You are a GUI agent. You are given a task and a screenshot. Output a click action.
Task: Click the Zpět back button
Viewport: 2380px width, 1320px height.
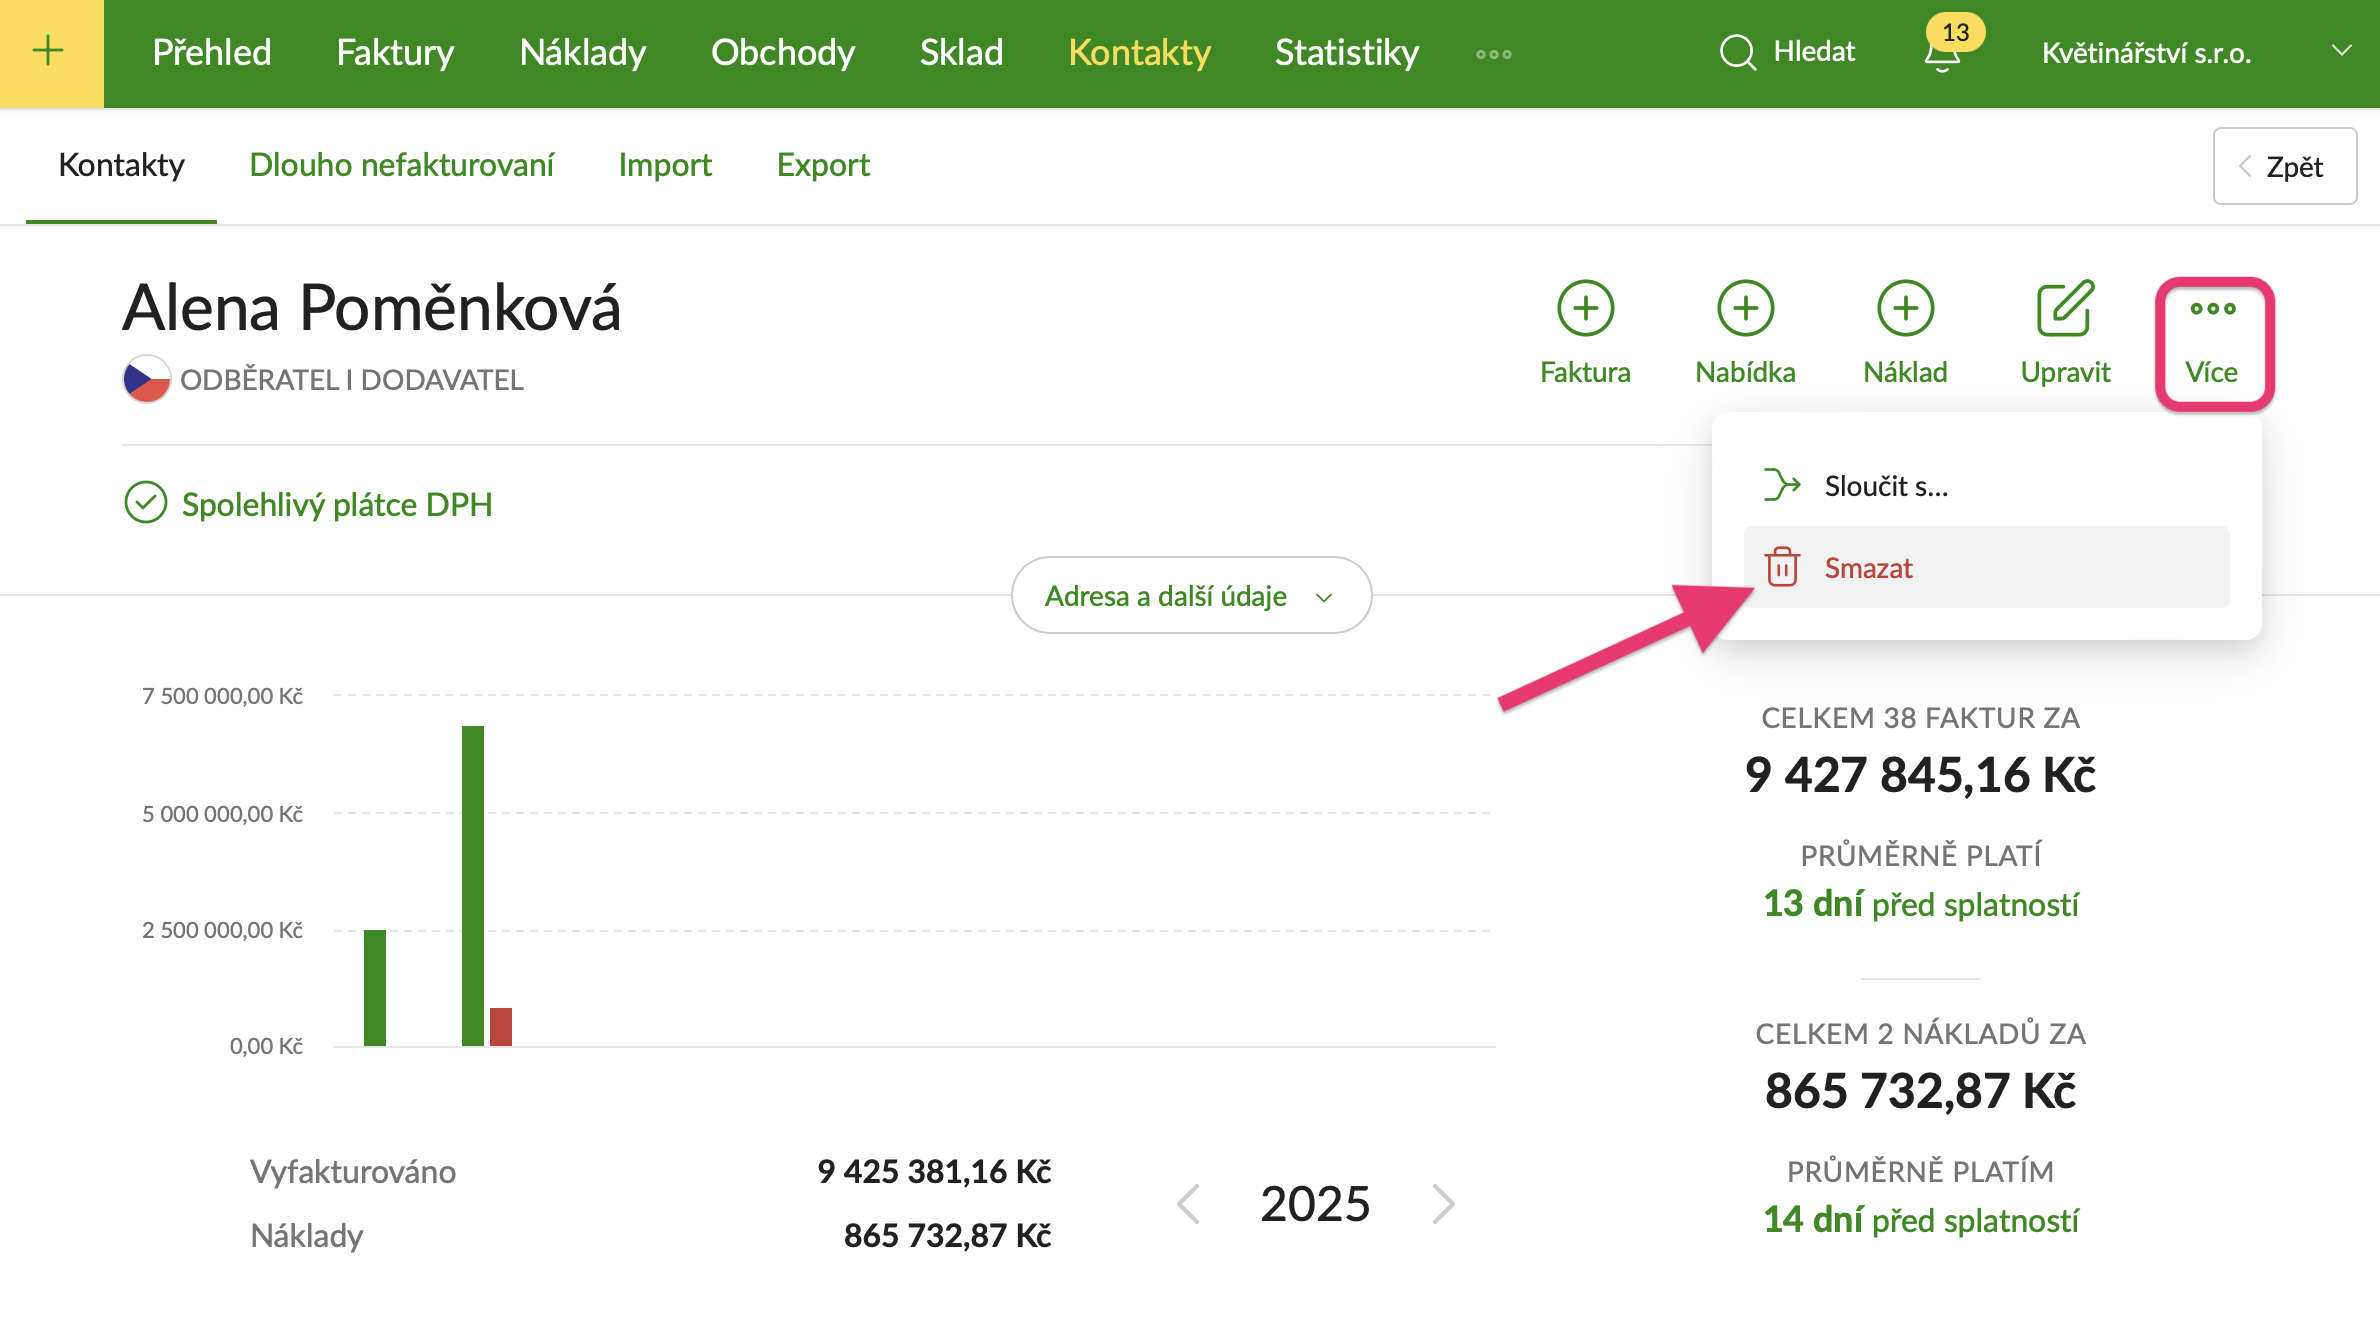coord(2284,166)
